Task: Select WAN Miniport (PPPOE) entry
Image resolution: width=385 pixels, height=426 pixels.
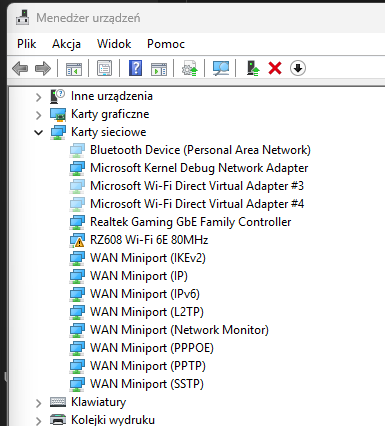Action: (152, 348)
